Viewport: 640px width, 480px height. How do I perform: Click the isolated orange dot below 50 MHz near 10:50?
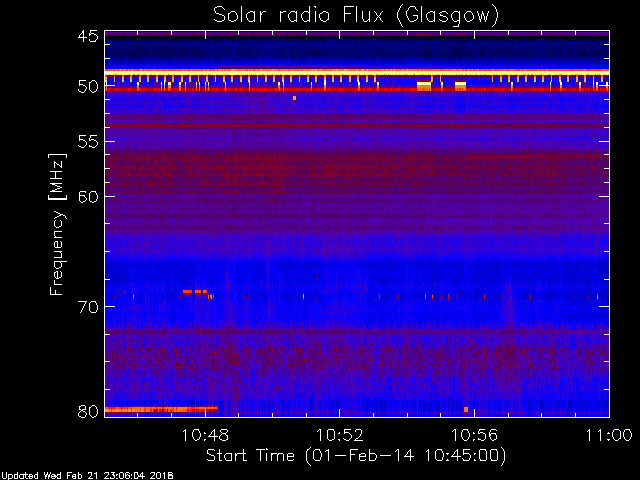294,98
